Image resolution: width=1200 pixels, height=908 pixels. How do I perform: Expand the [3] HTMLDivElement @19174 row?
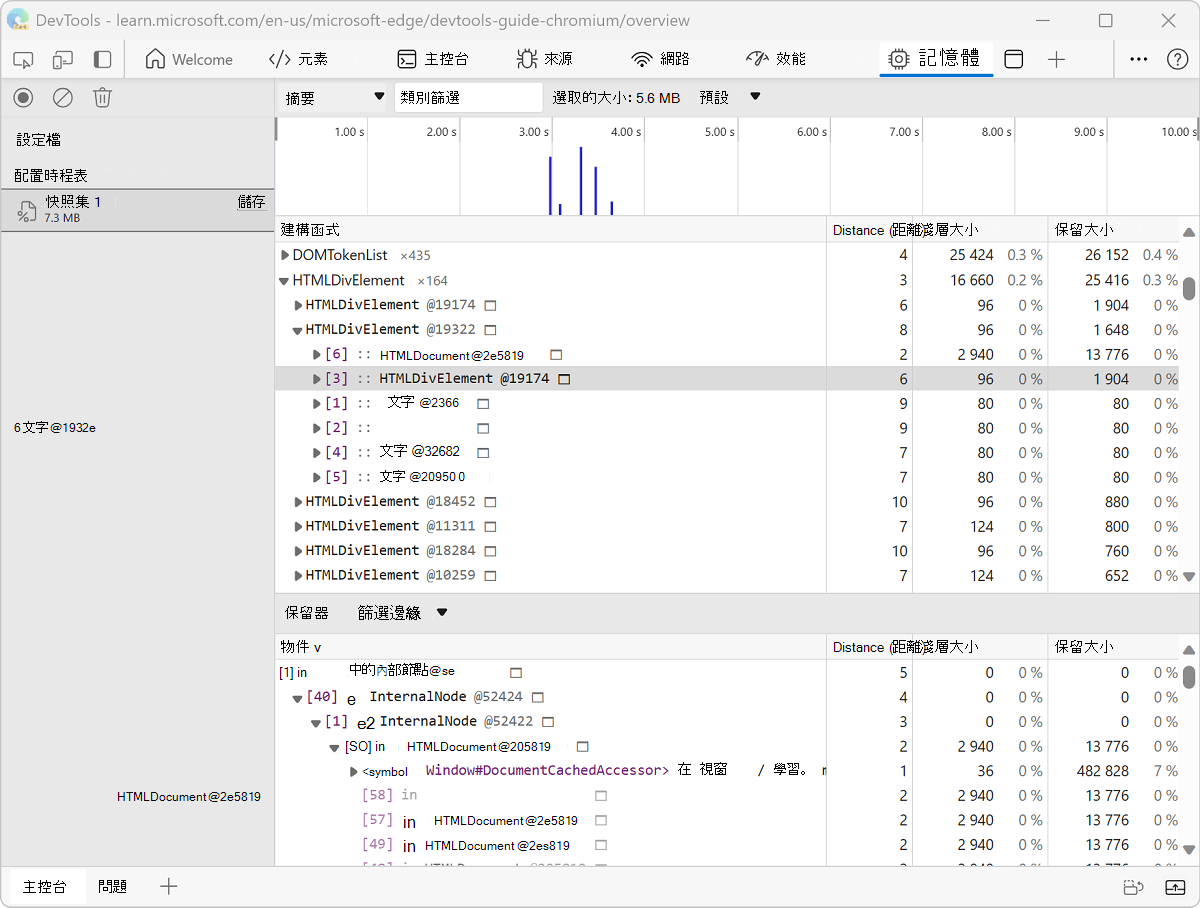(x=317, y=379)
